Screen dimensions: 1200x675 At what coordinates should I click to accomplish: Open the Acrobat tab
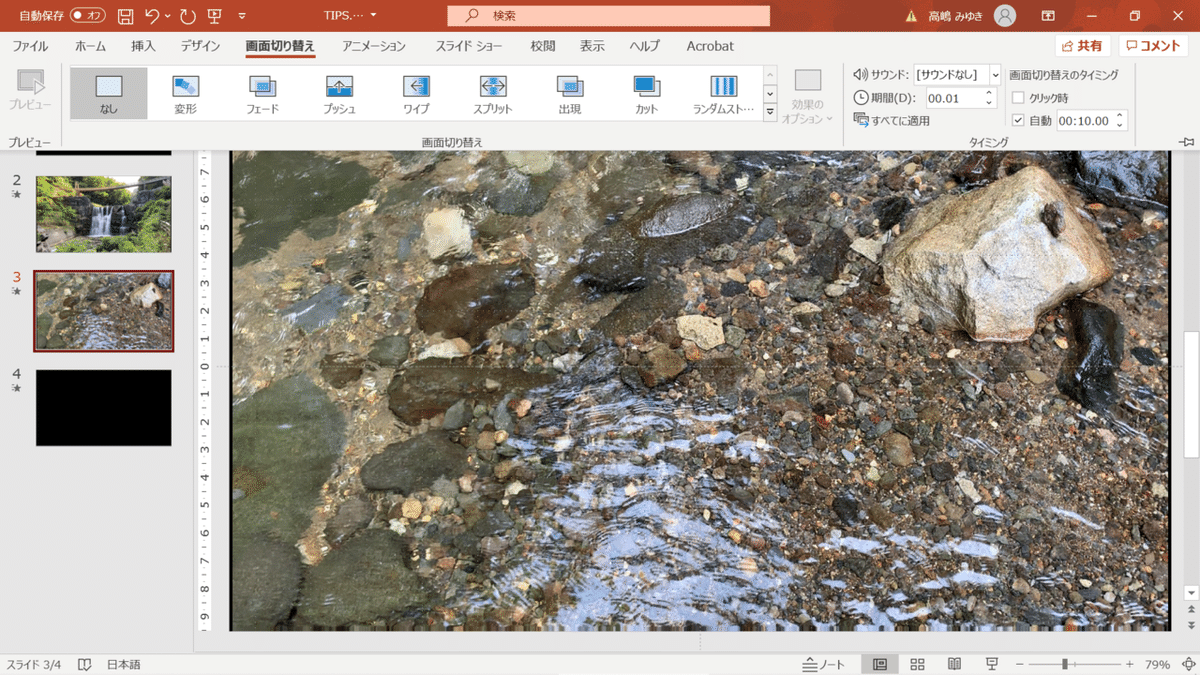710,46
